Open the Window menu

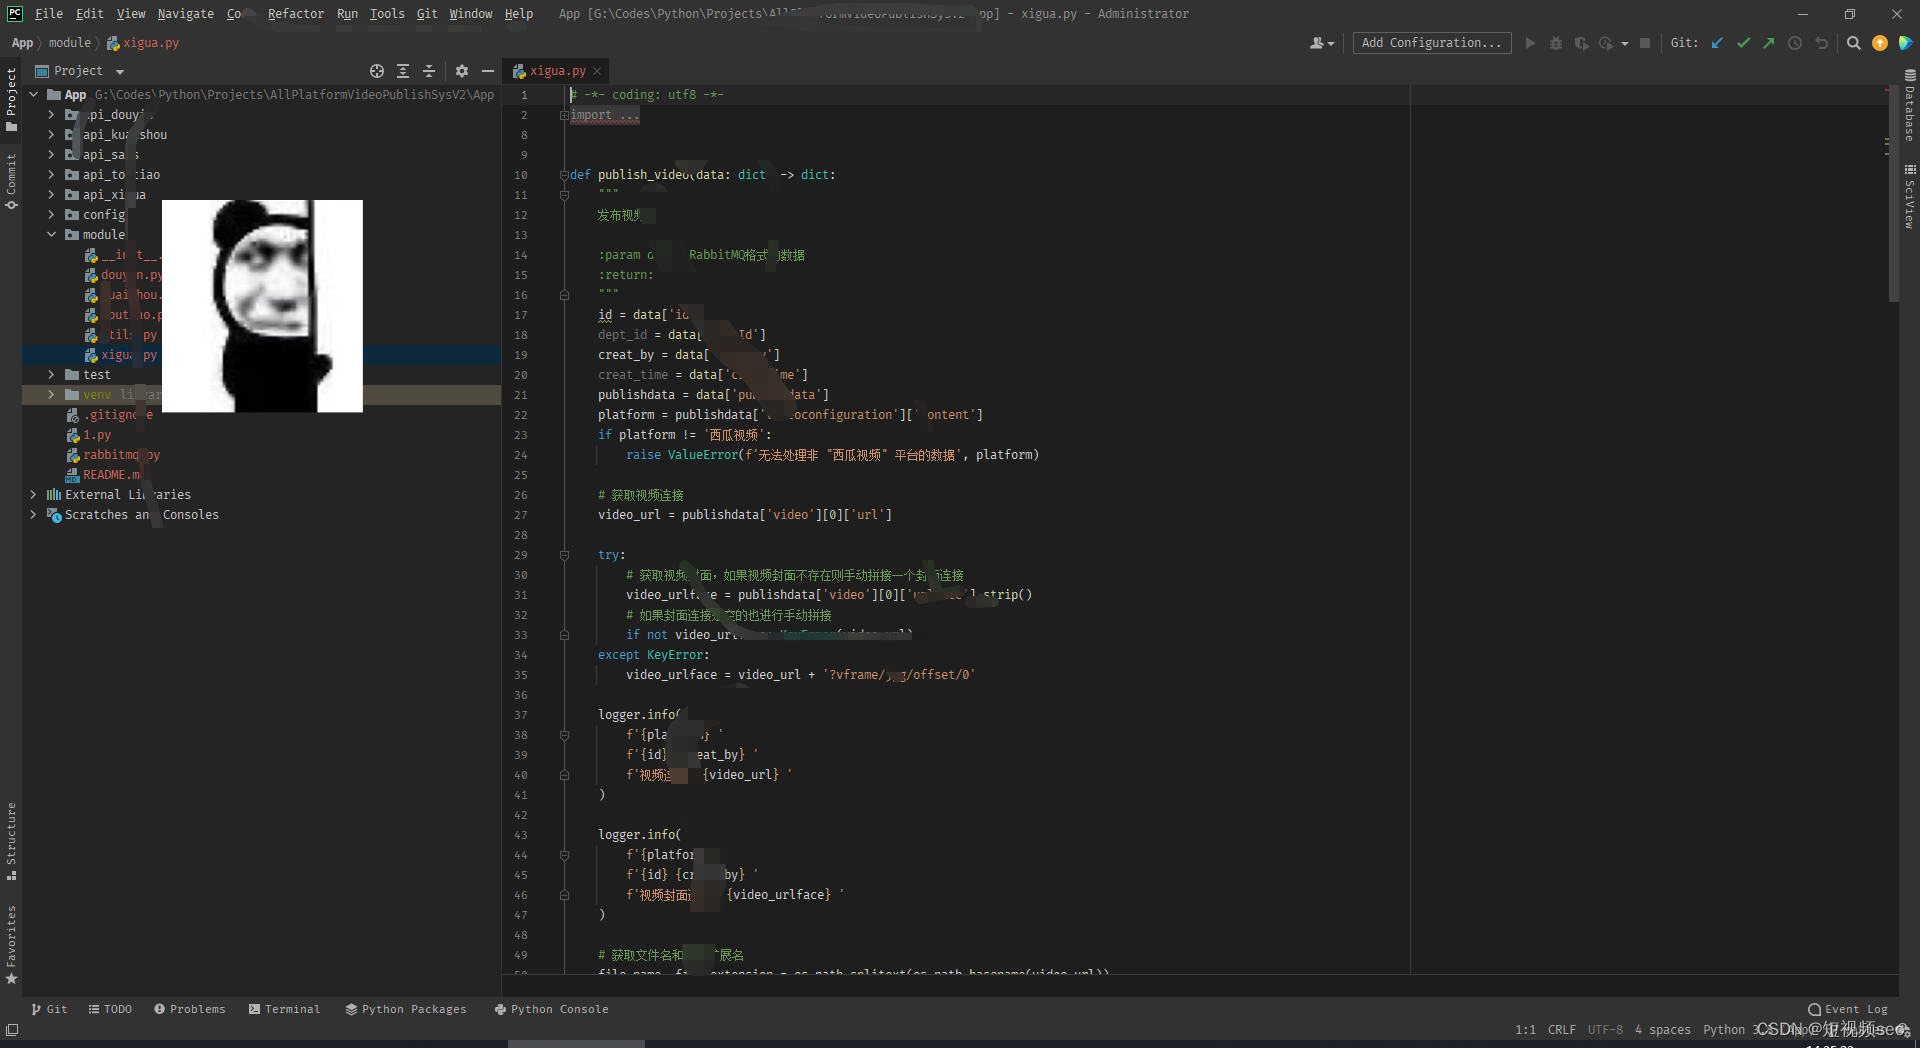[x=471, y=14]
